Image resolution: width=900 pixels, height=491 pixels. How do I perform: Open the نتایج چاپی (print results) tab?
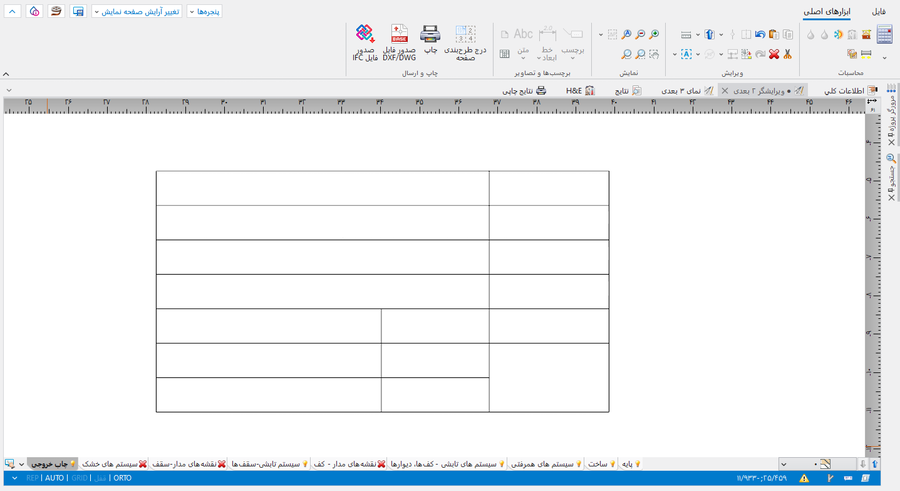click(x=526, y=91)
